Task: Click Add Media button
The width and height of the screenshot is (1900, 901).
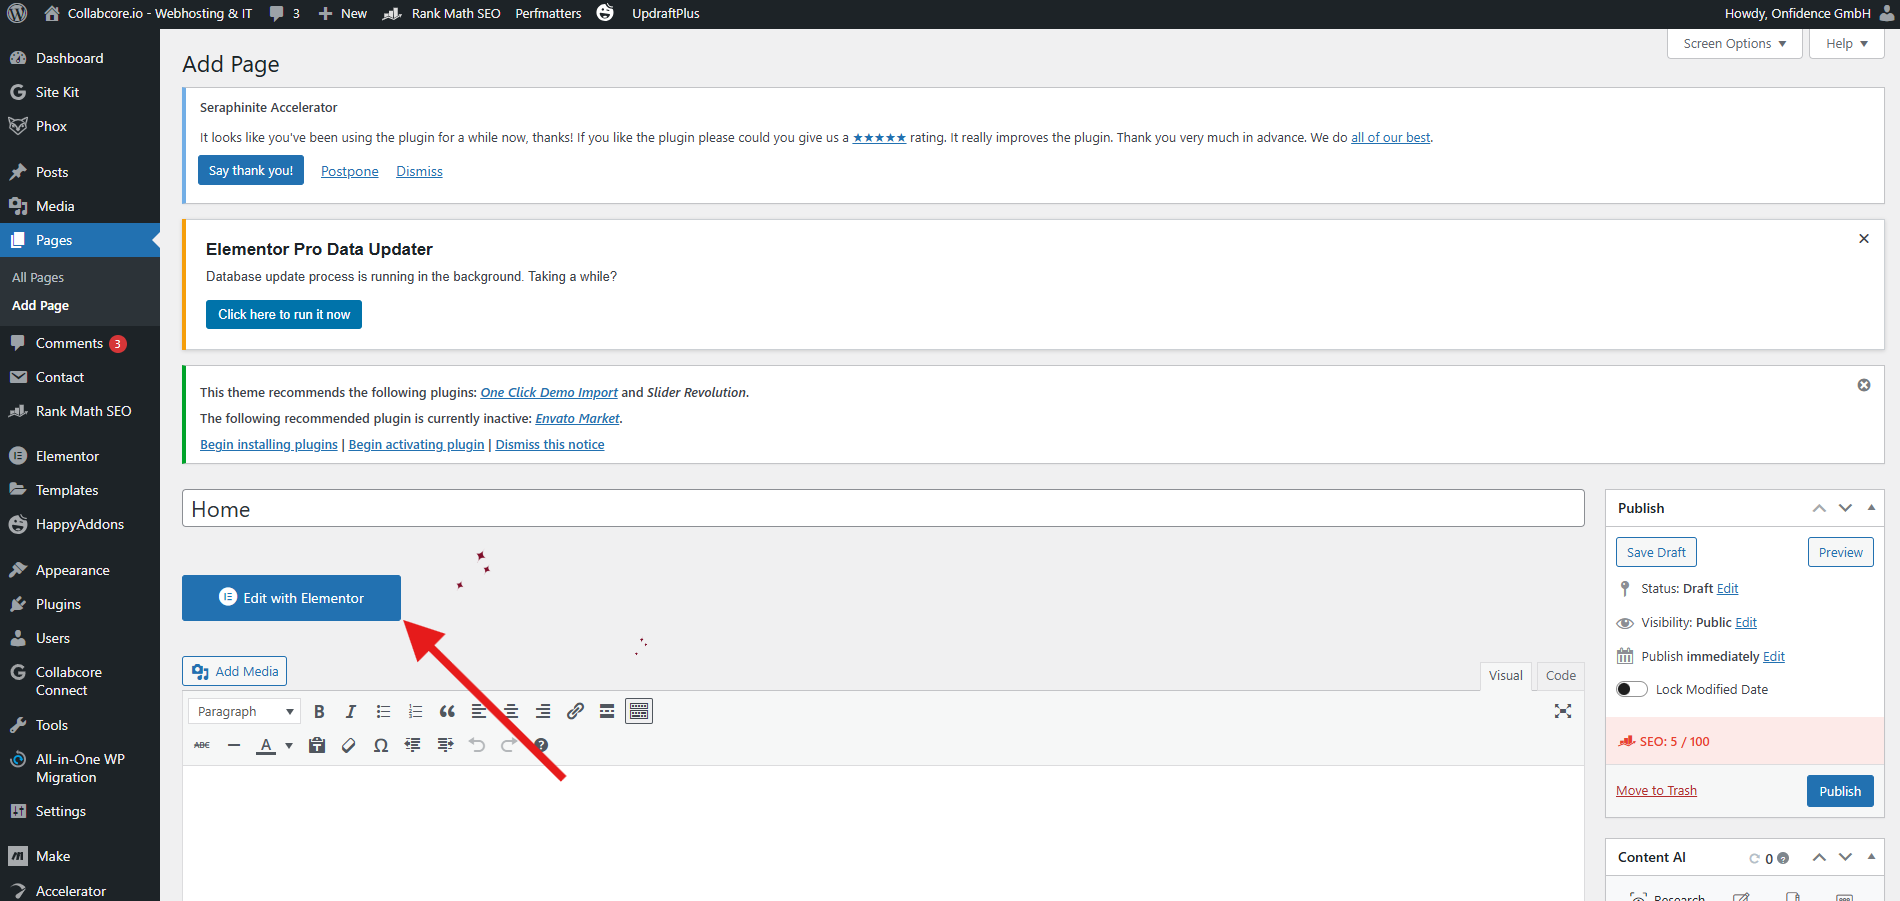Action: [234, 671]
